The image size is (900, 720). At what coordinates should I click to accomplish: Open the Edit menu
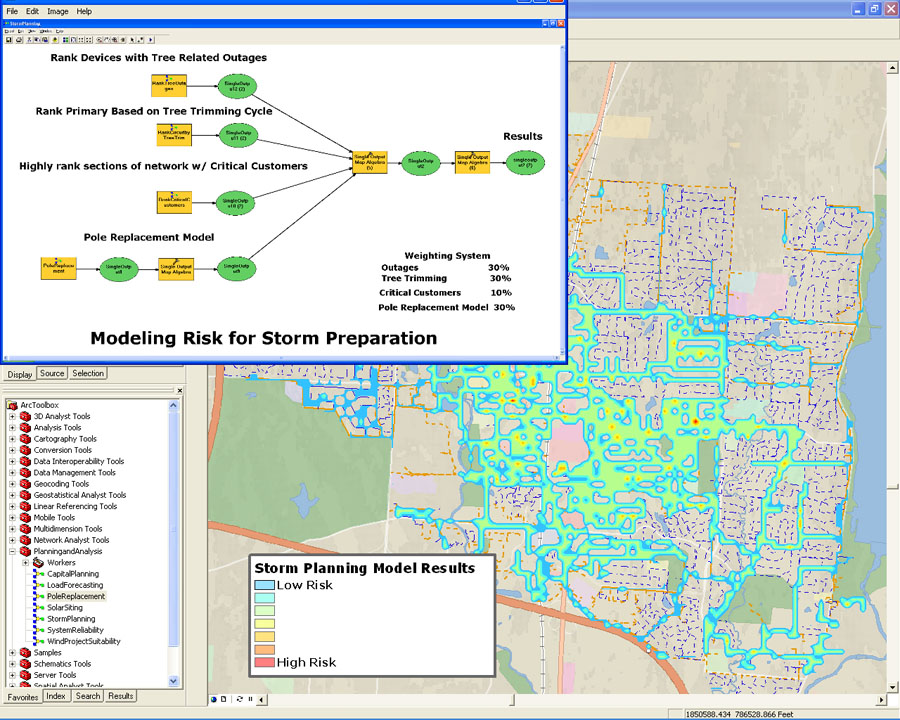(33, 11)
